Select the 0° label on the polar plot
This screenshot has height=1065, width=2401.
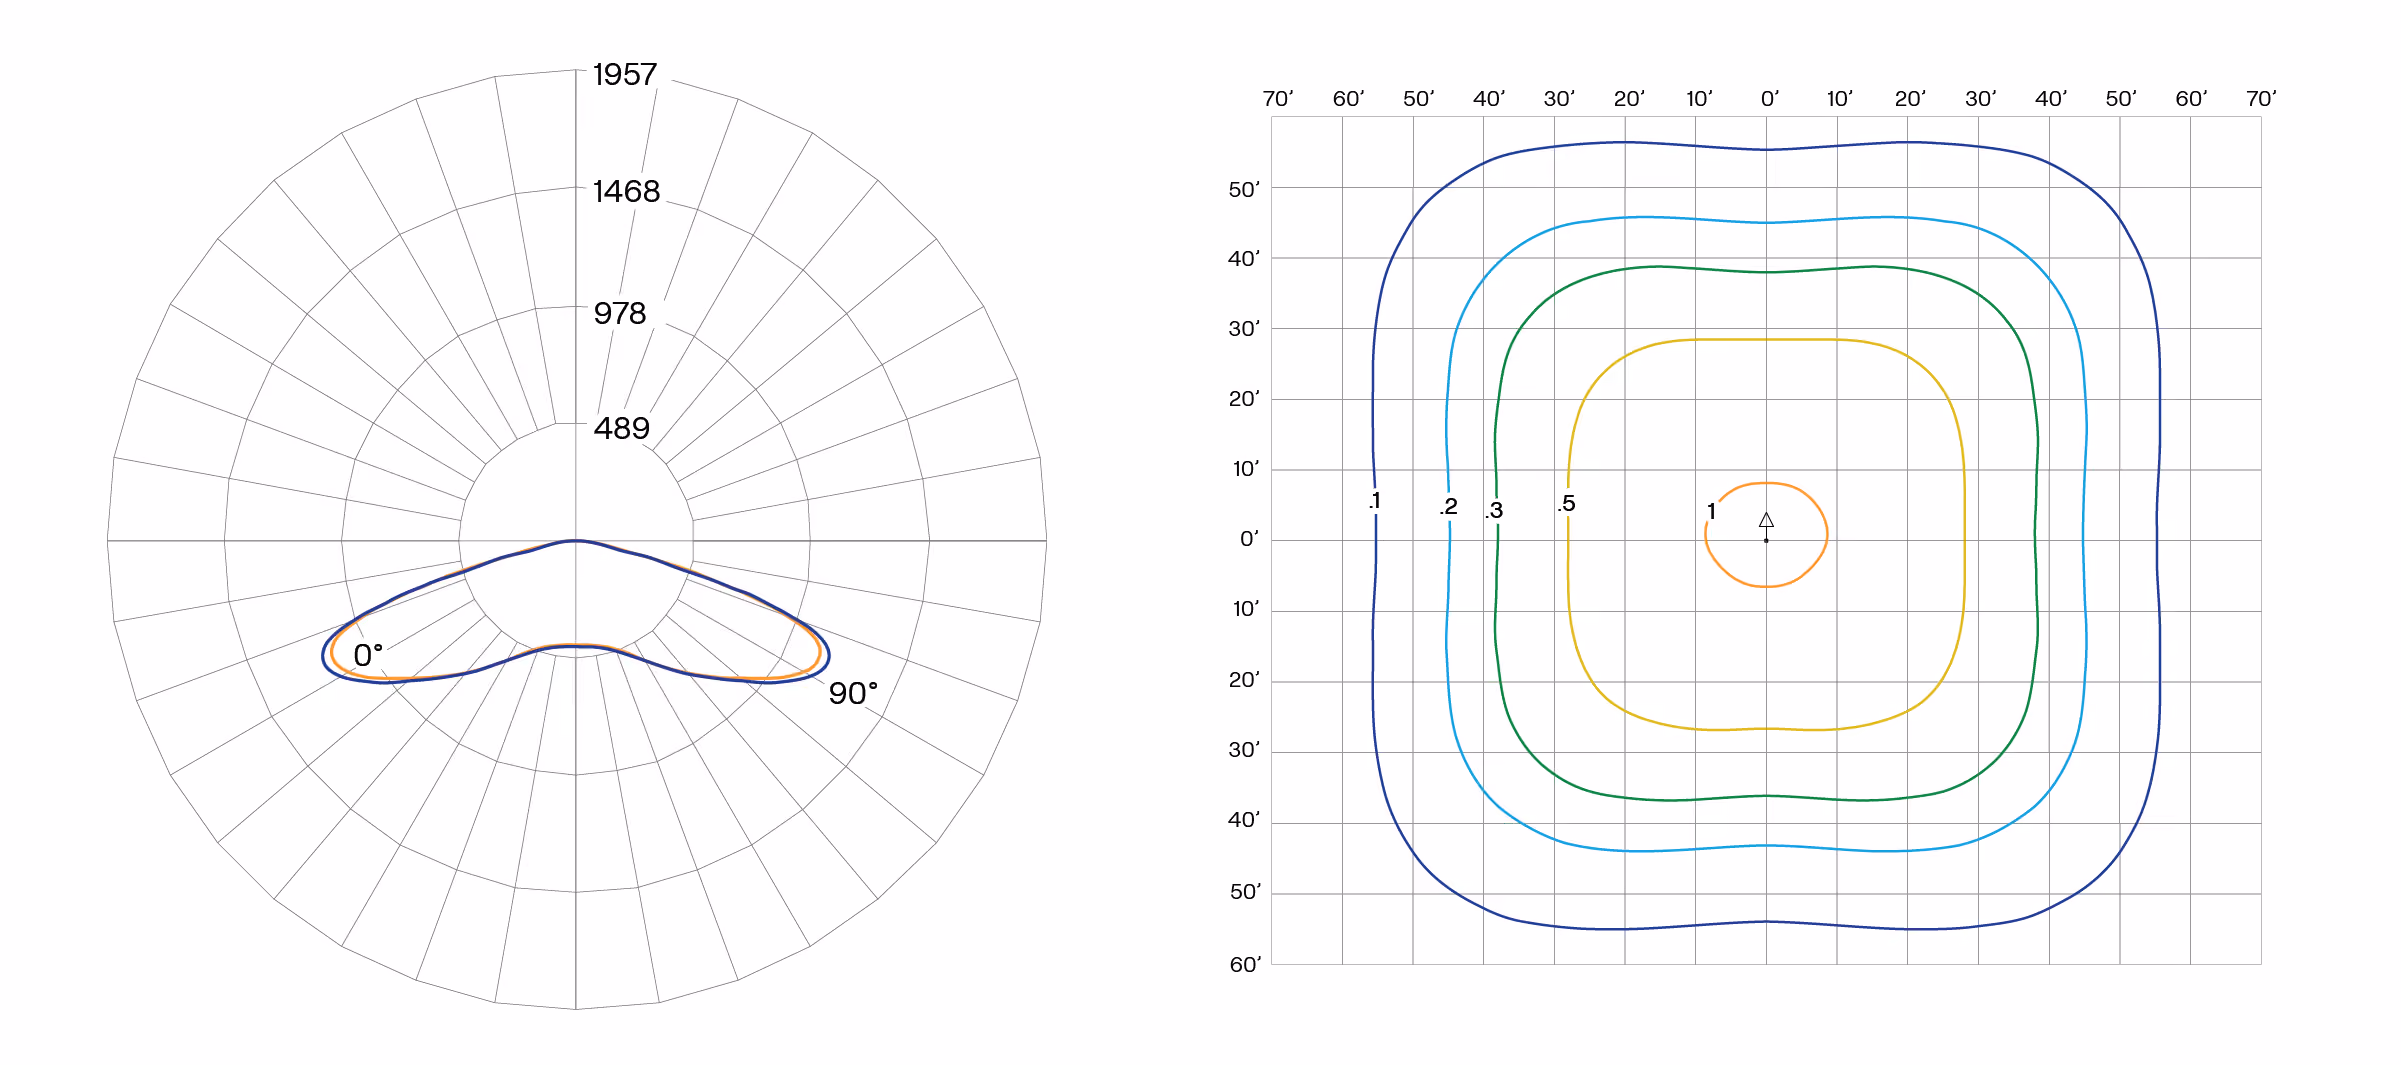click(368, 655)
